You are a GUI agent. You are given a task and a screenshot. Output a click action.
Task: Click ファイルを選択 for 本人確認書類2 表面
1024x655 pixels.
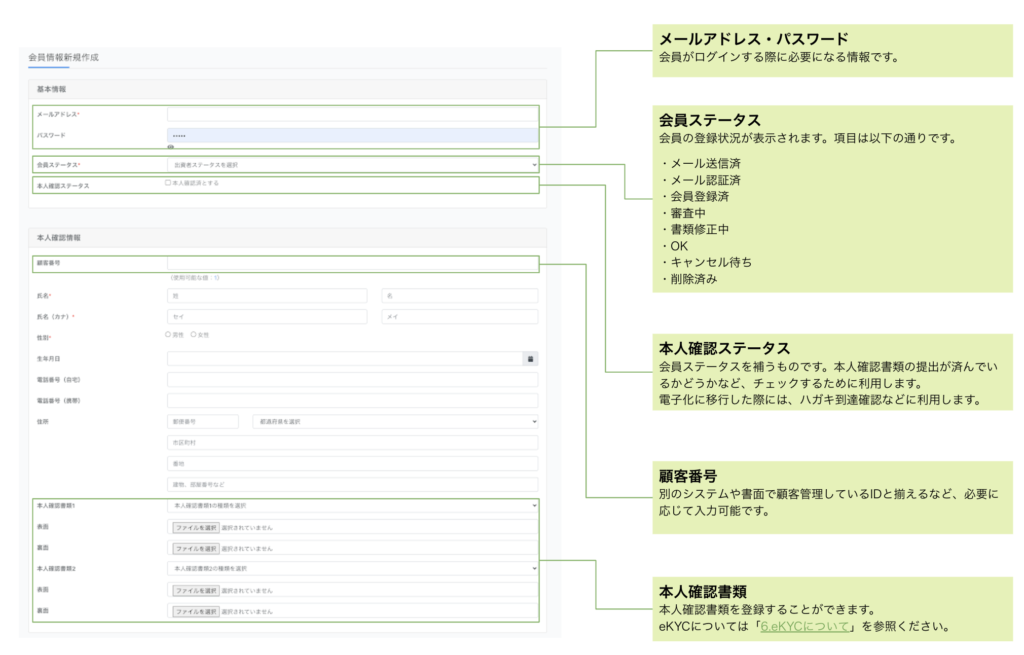tap(195, 590)
